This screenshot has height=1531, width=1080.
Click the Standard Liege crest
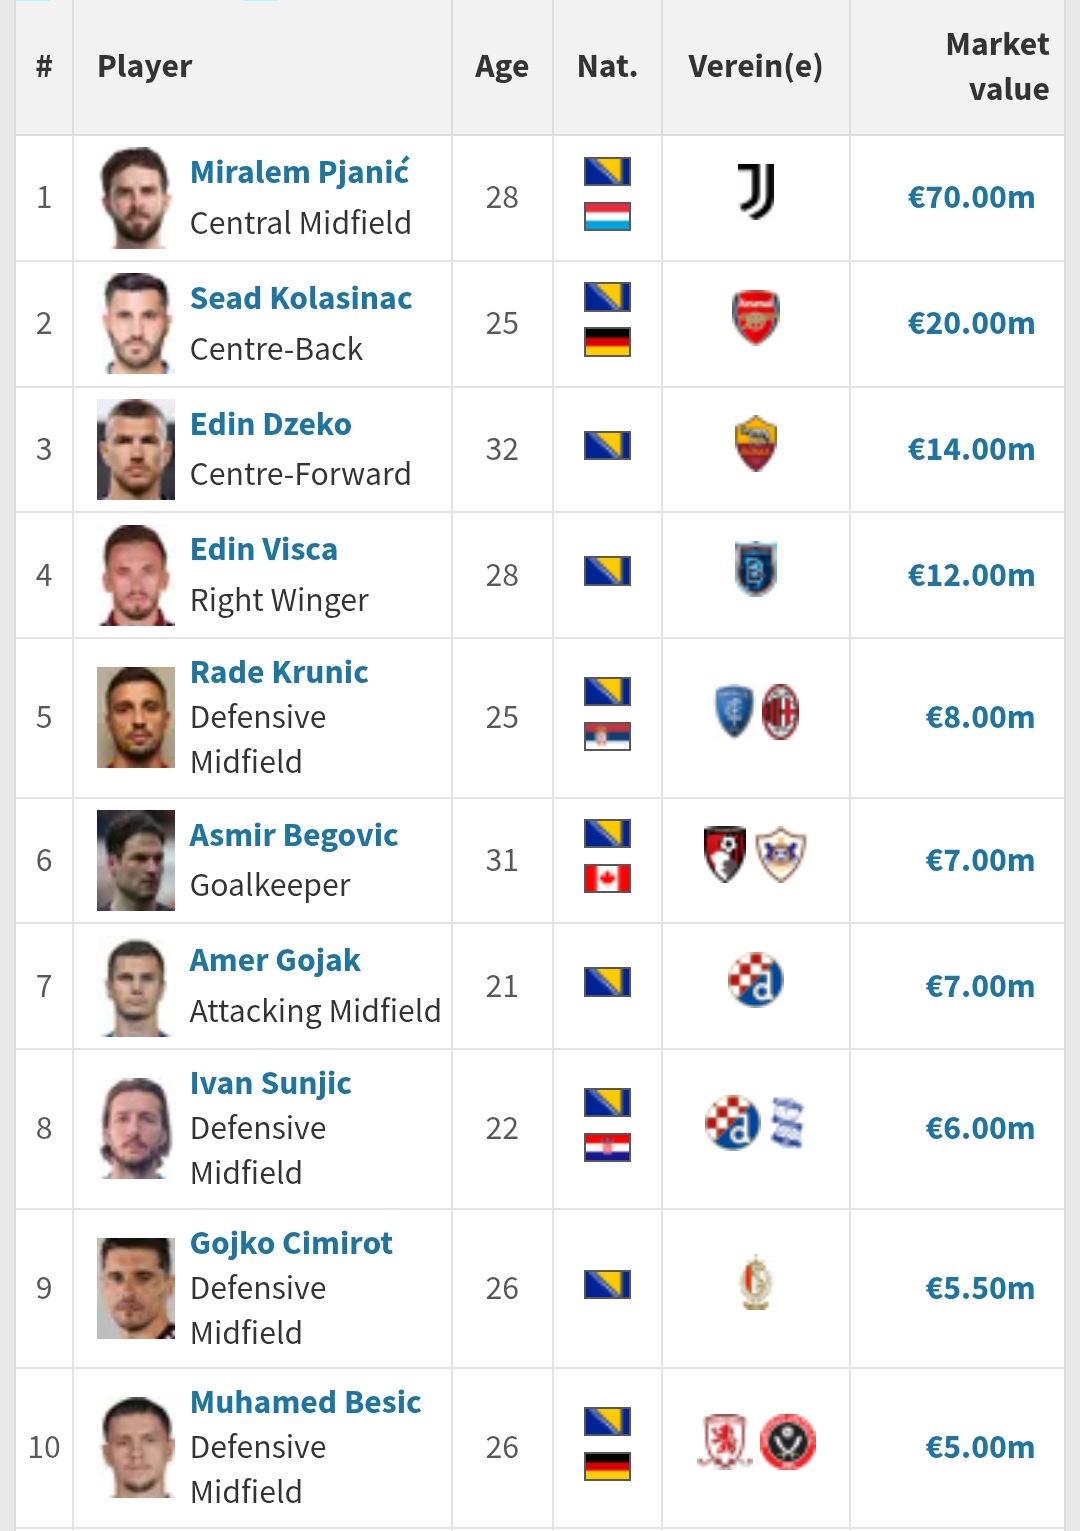click(756, 1283)
